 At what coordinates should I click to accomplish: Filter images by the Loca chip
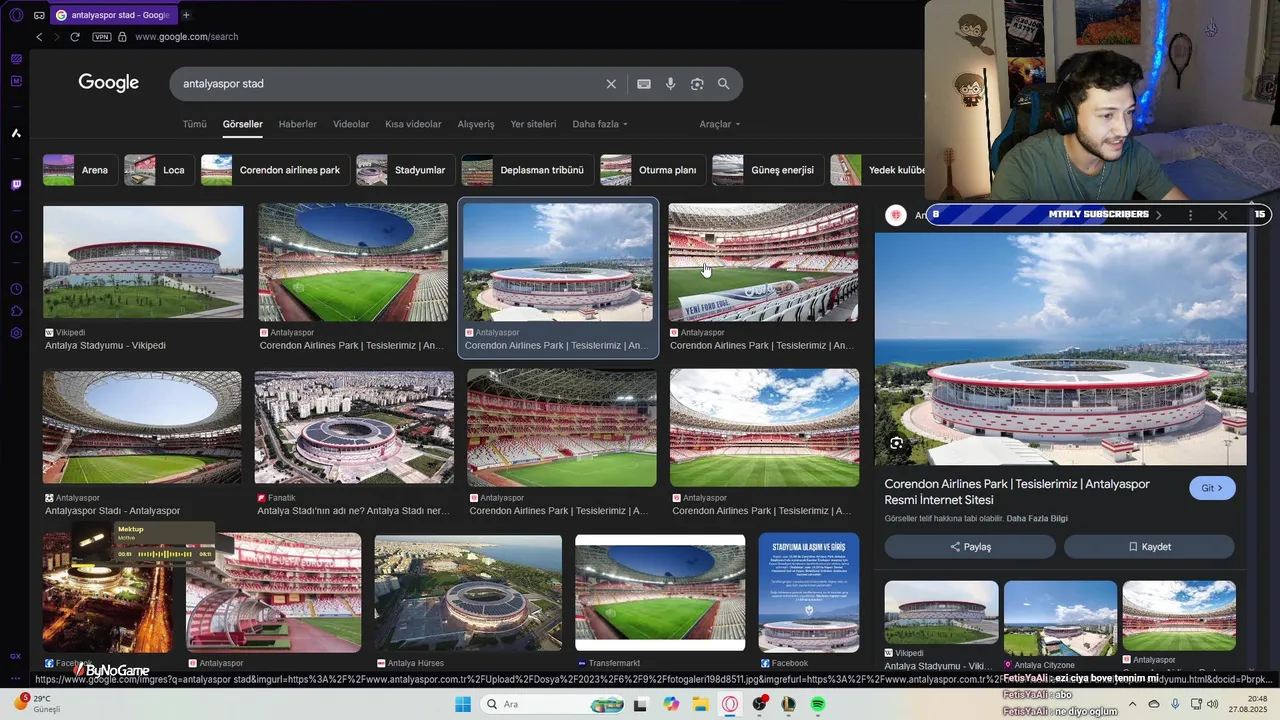(160, 170)
